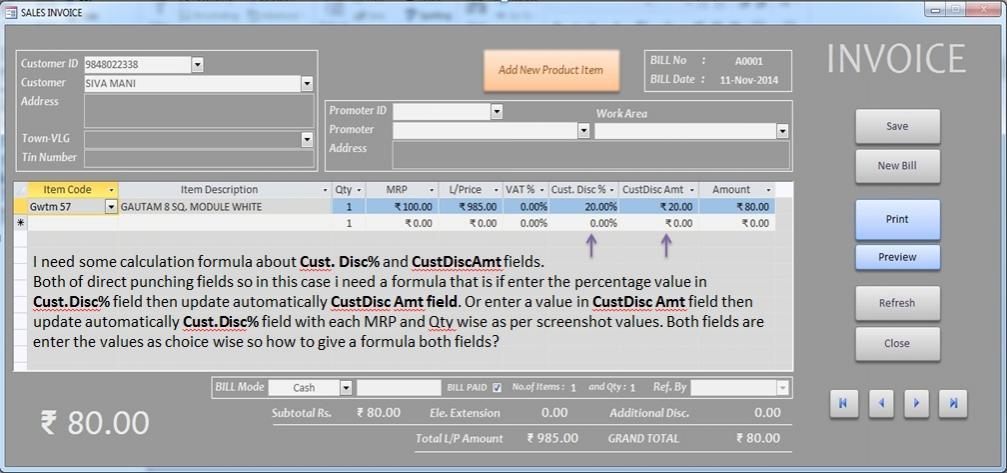This screenshot has width=1007, height=473.
Task: Open L/Price column header filter arrow
Action: pyautogui.click(x=496, y=190)
